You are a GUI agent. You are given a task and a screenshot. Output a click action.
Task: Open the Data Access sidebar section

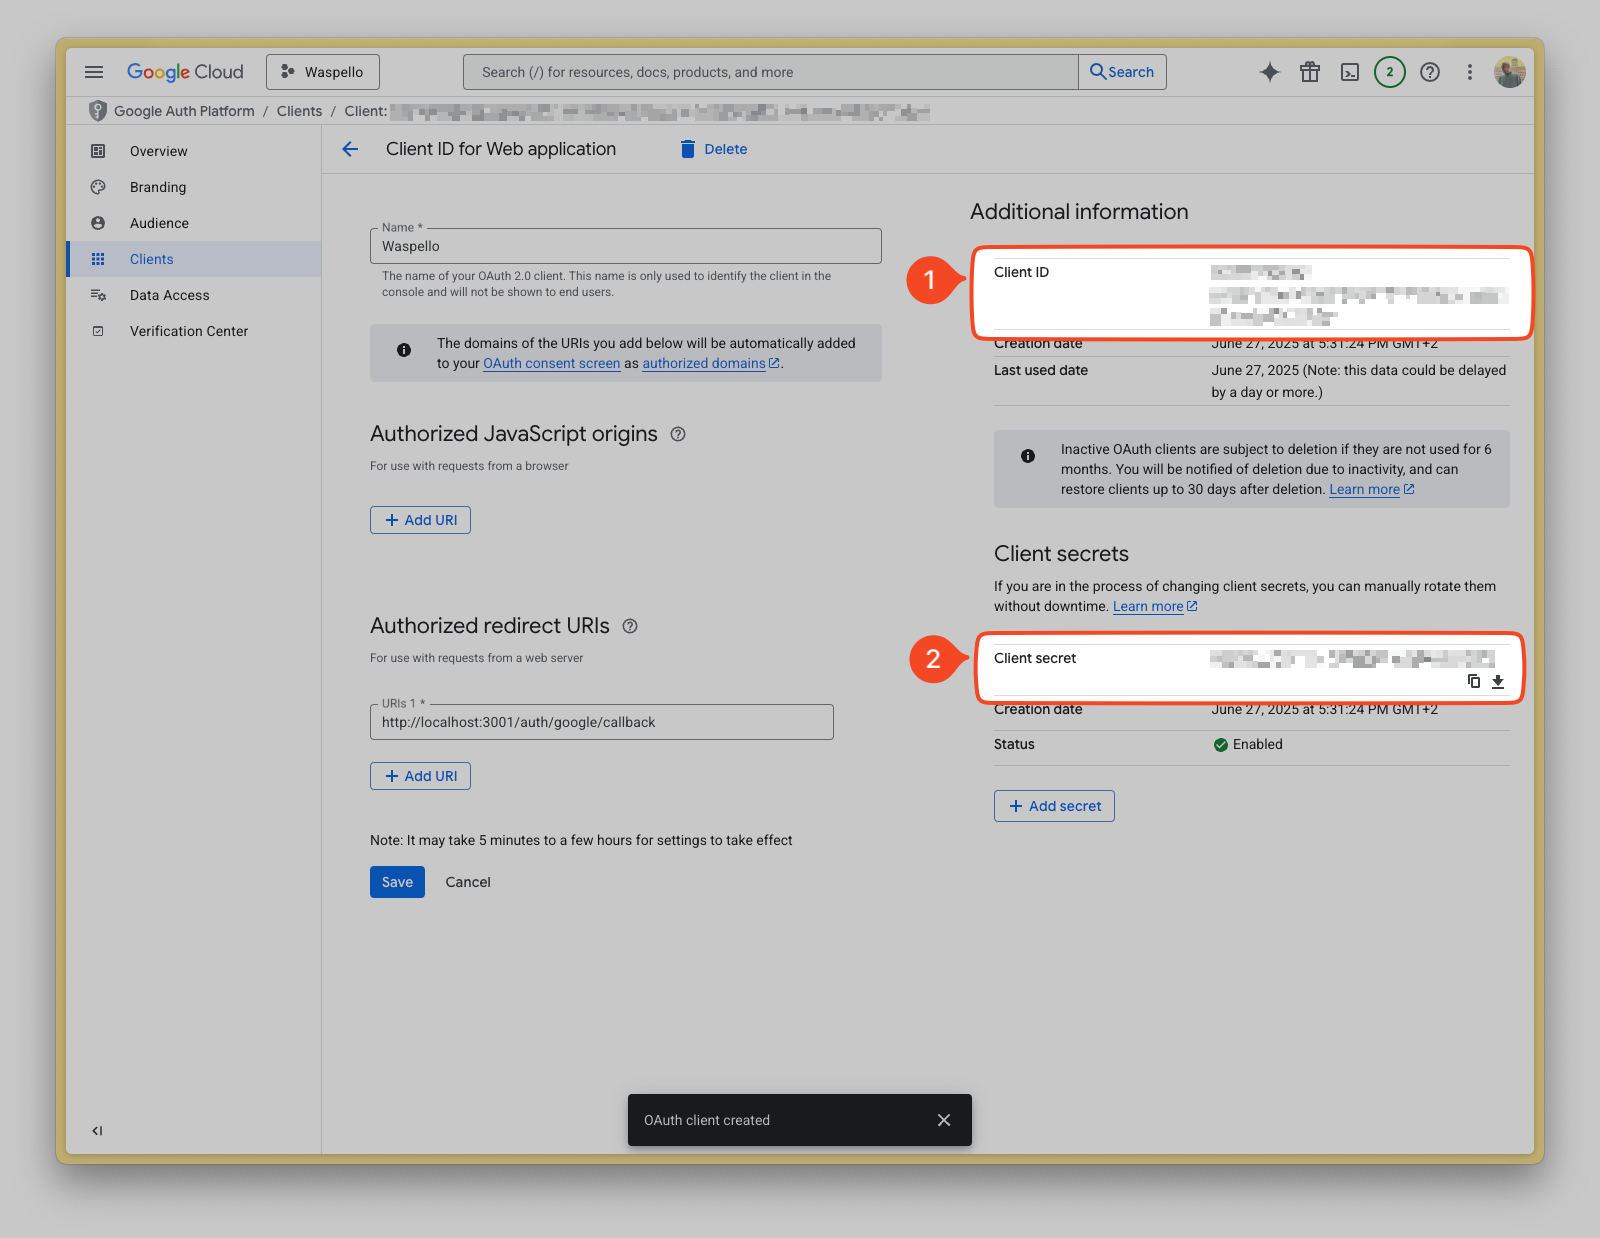pyautogui.click(x=169, y=294)
